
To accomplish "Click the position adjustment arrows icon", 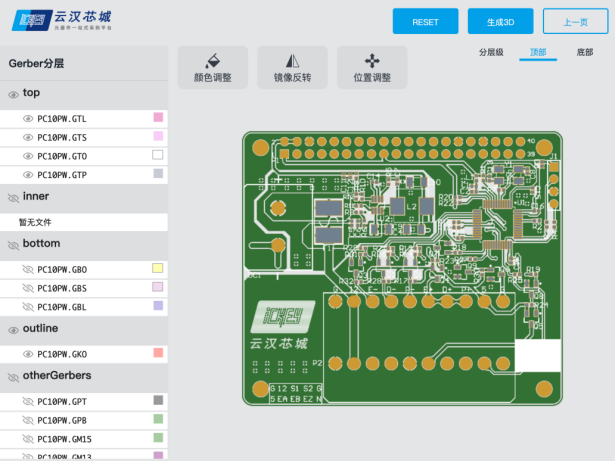I will pos(372,60).
